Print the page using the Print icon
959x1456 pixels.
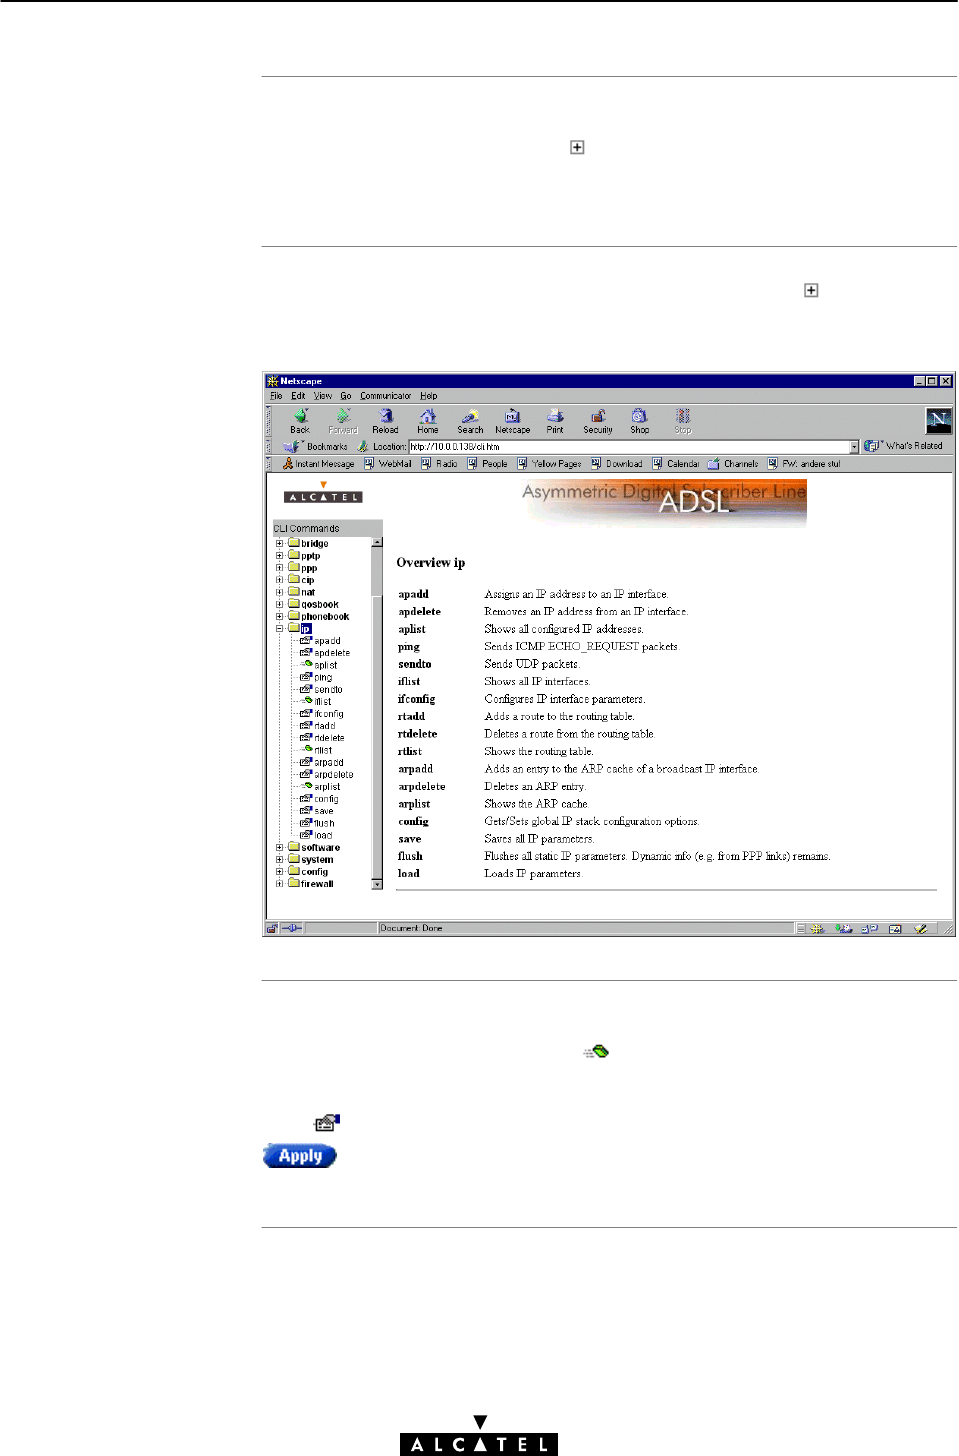(555, 416)
